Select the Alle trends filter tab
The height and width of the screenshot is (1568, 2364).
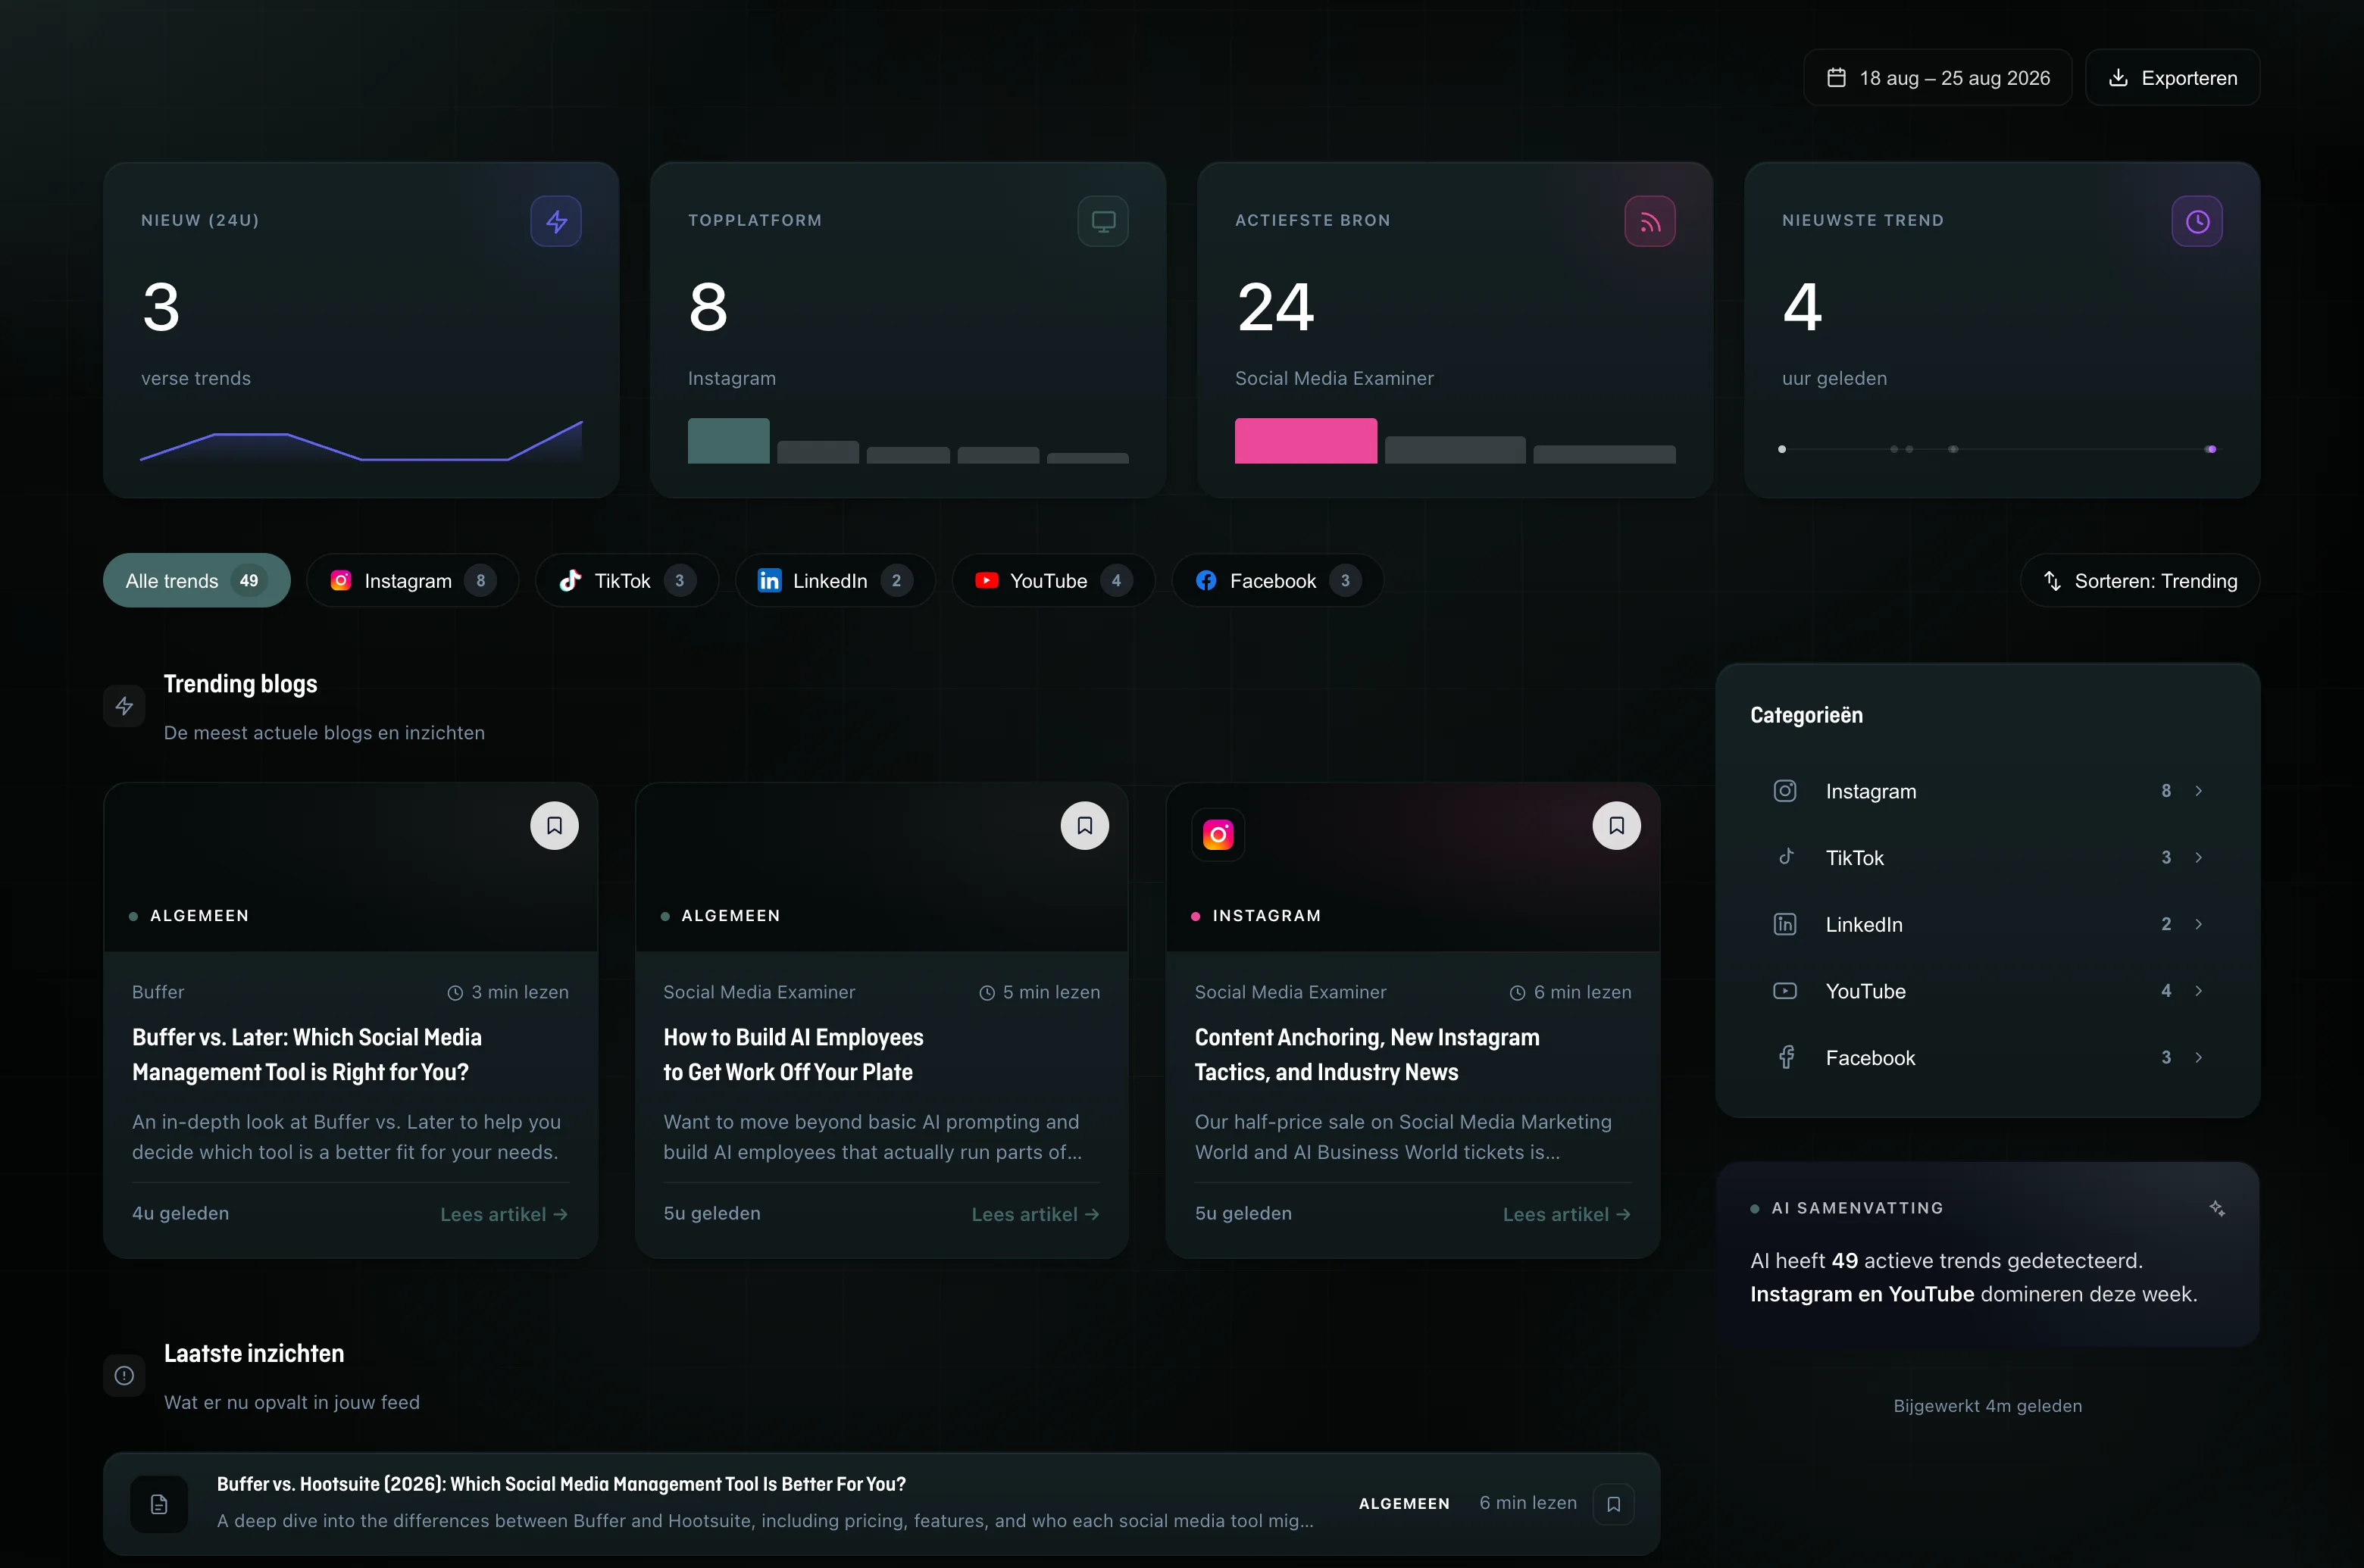coord(197,581)
